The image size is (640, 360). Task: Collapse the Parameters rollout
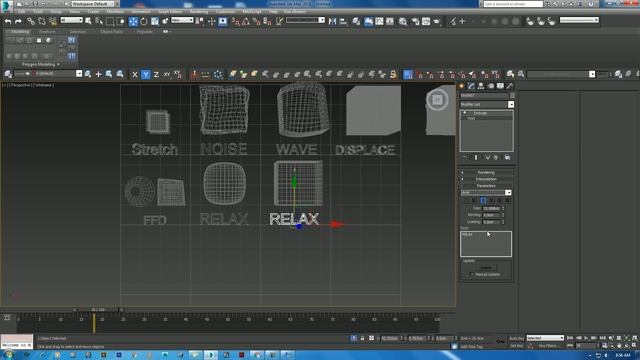(x=486, y=186)
